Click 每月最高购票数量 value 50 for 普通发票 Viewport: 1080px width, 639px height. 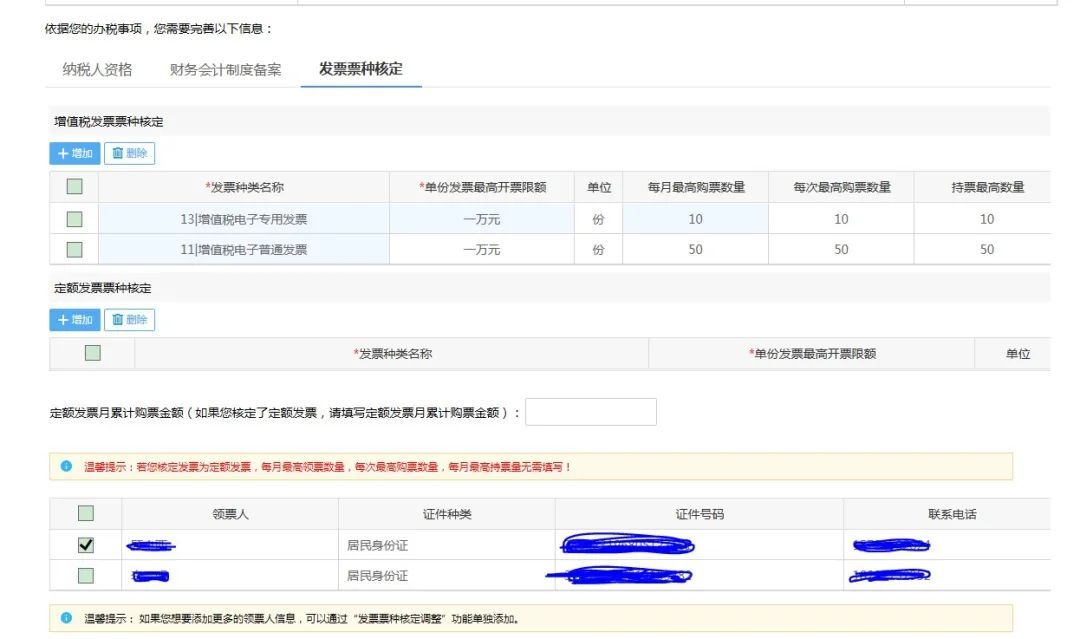696,249
